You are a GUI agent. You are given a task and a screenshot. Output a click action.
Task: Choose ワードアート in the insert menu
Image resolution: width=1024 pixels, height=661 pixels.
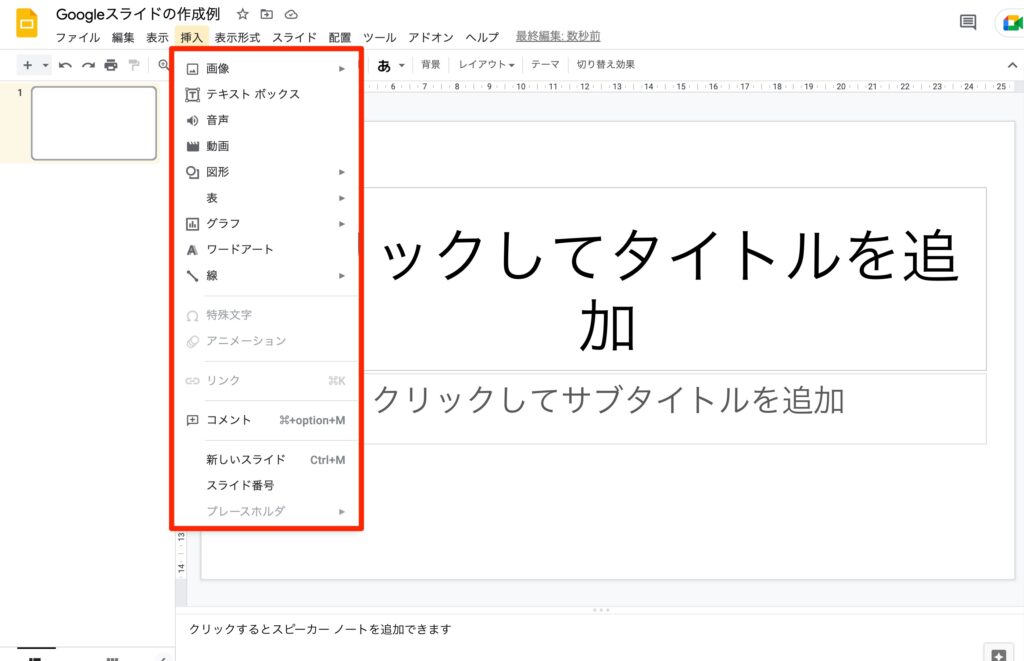[x=239, y=249]
